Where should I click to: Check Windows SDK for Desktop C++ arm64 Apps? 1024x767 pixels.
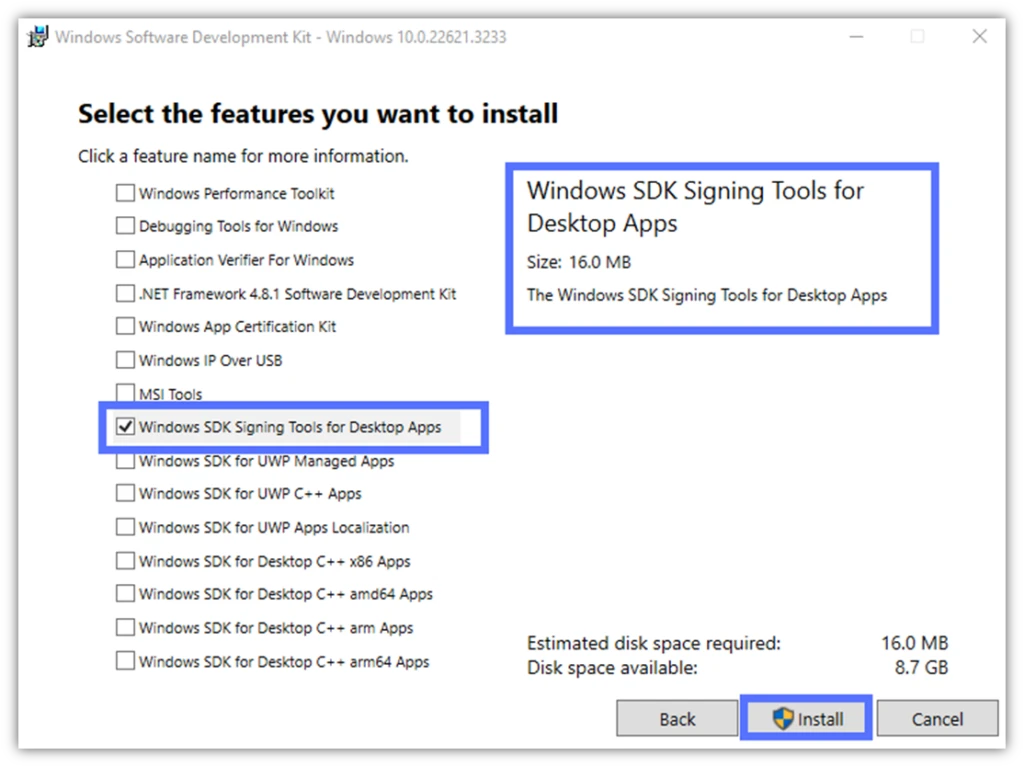pyautogui.click(x=125, y=661)
